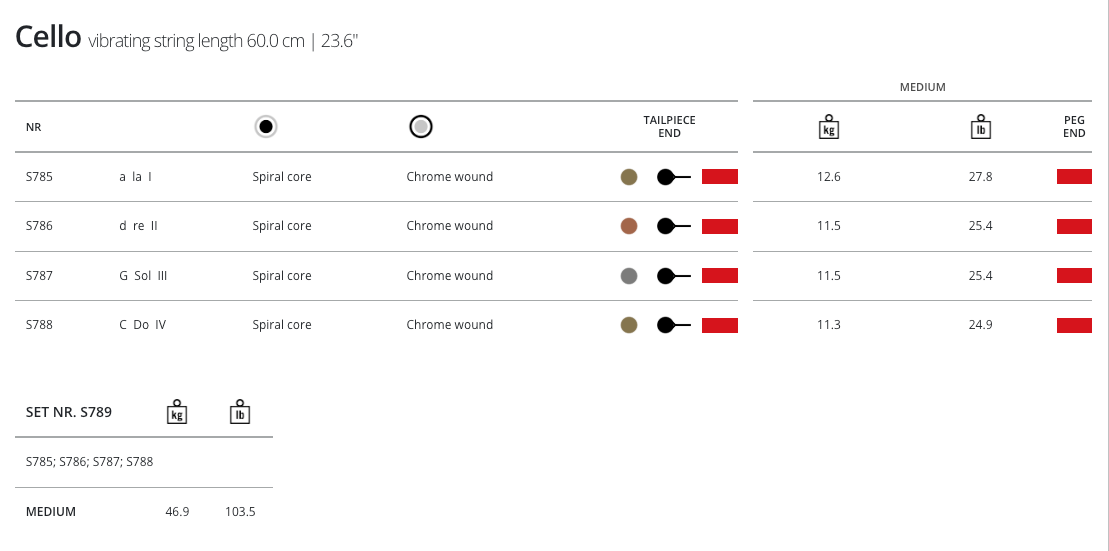Click the lb icon beside SET NR. S789
The height and width of the screenshot is (551, 1109).
point(240,412)
